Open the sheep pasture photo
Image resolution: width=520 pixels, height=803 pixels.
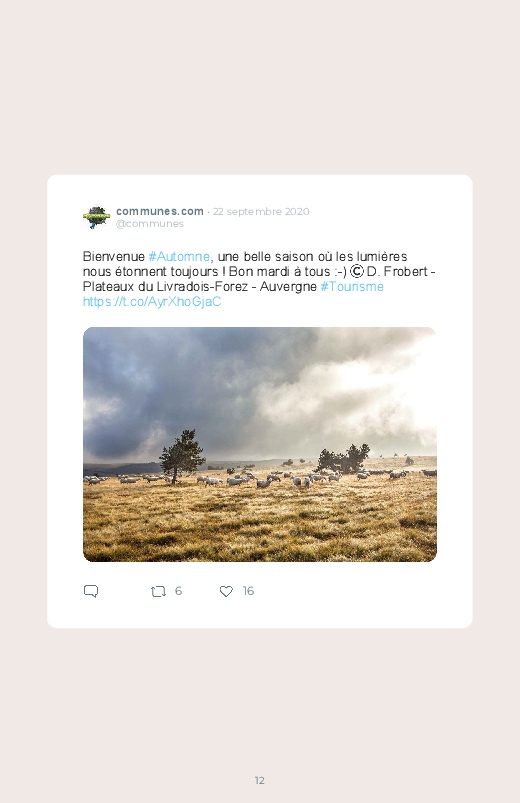click(260, 445)
